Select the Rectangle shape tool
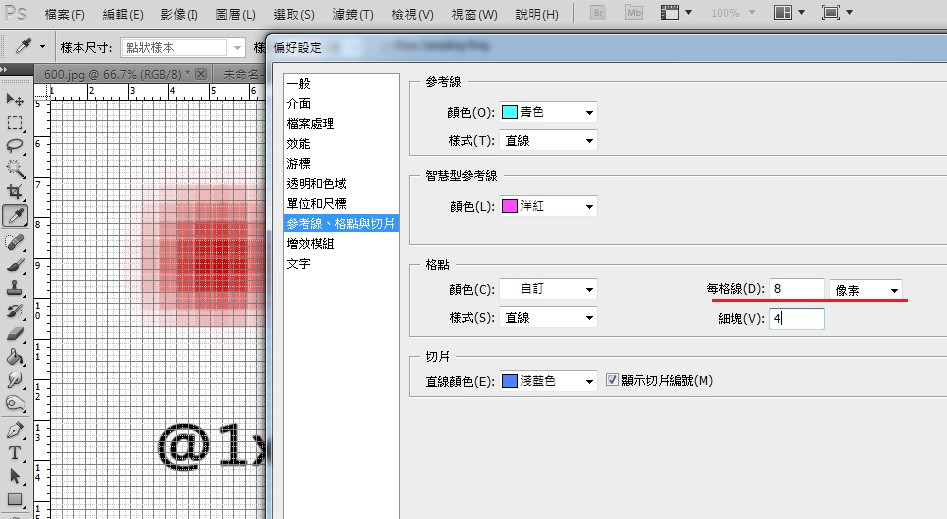This screenshot has height=519, width=947. (15, 499)
